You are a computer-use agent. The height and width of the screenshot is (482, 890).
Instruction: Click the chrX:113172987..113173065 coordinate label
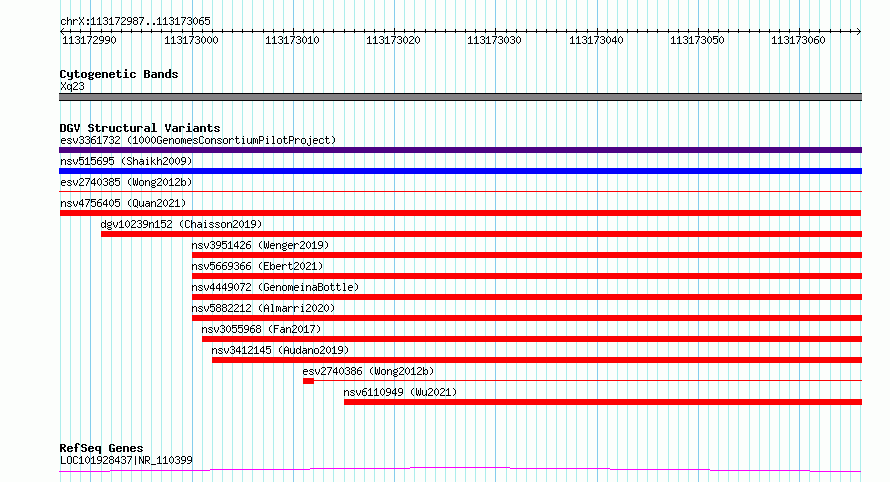coord(135,22)
